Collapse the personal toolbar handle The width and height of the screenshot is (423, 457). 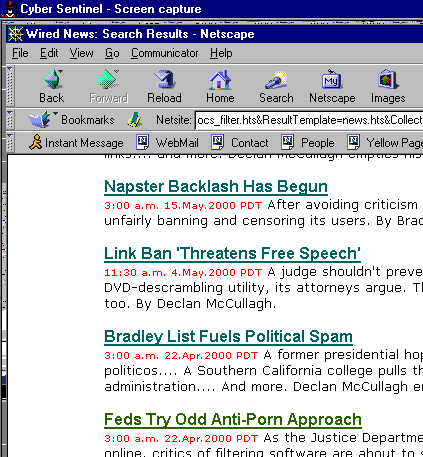10,143
